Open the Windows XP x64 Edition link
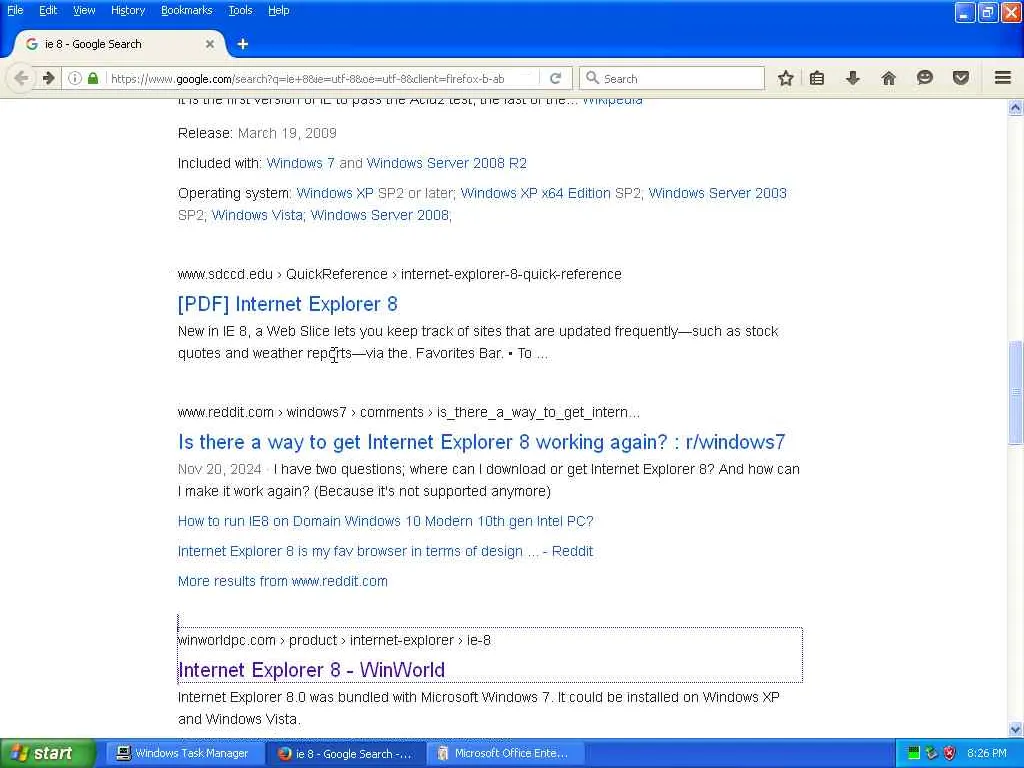This screenshot has width=1024, height=768. point(536,193)
